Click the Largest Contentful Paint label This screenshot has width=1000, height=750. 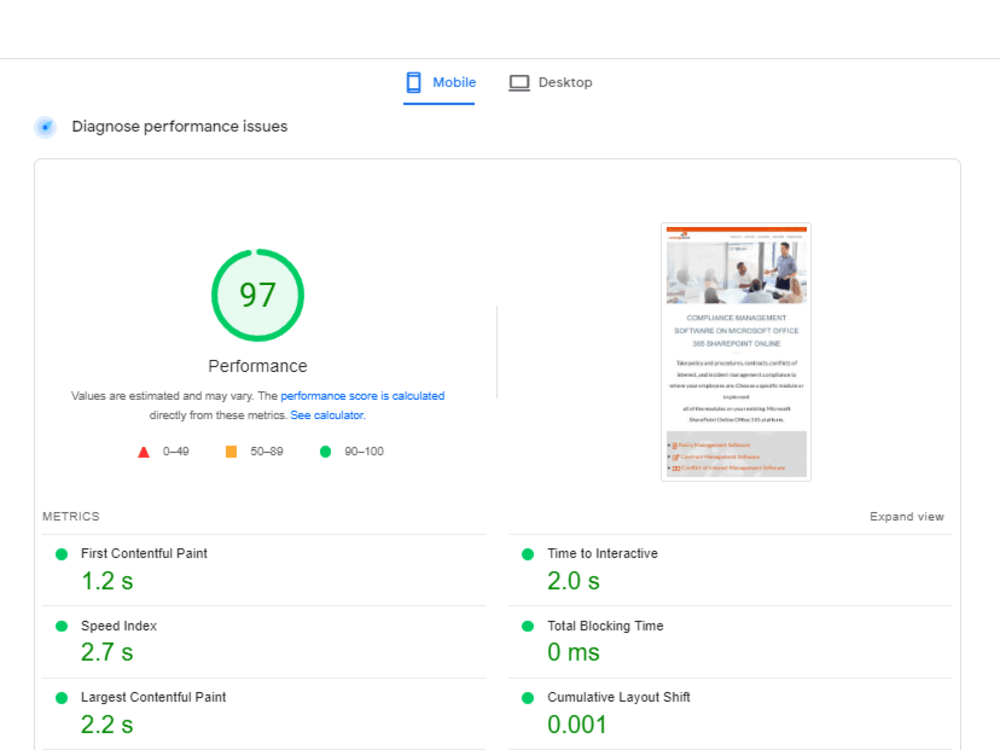coord(153,697)
